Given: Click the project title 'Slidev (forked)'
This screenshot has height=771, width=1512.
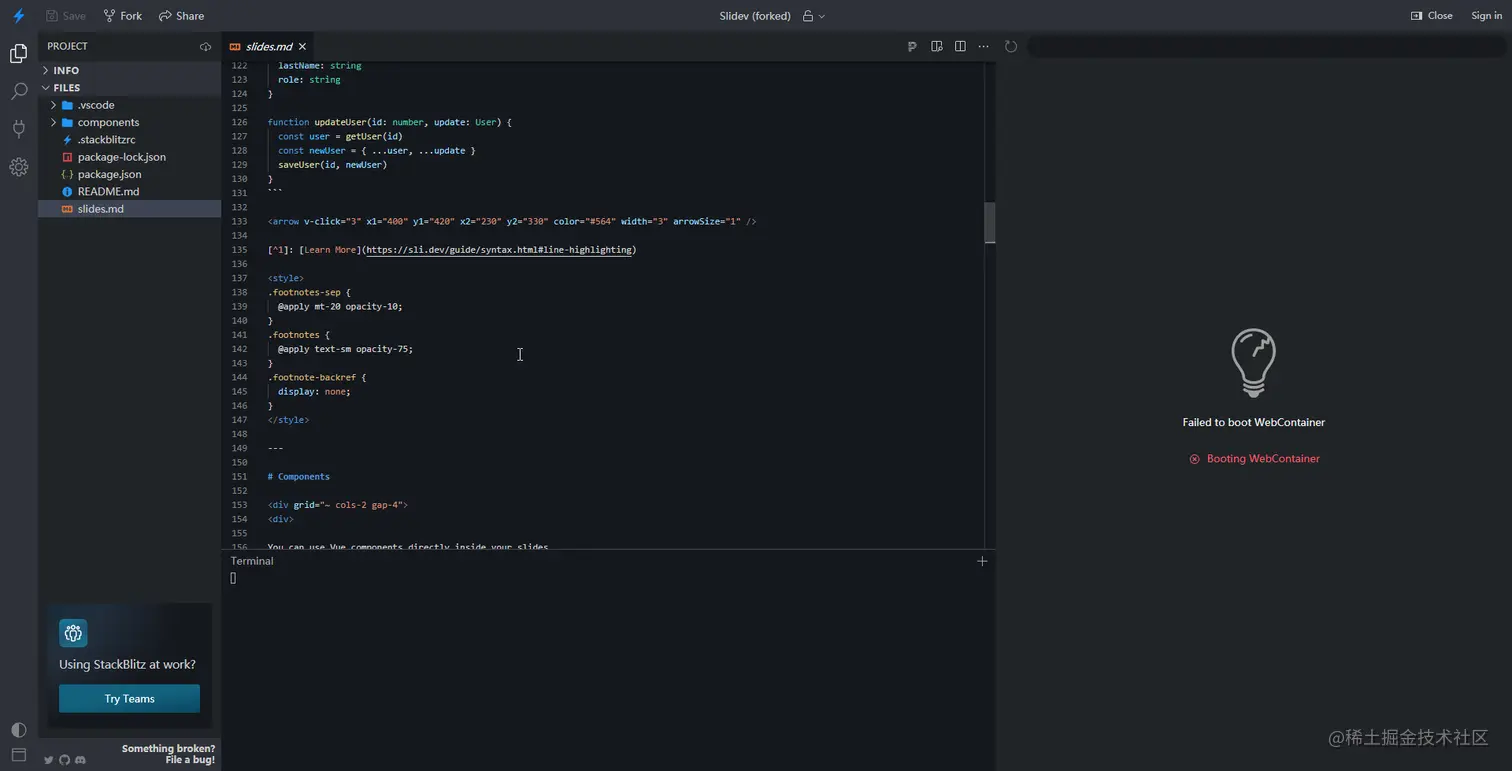Looking at the screenshot, I should (755, 16).
